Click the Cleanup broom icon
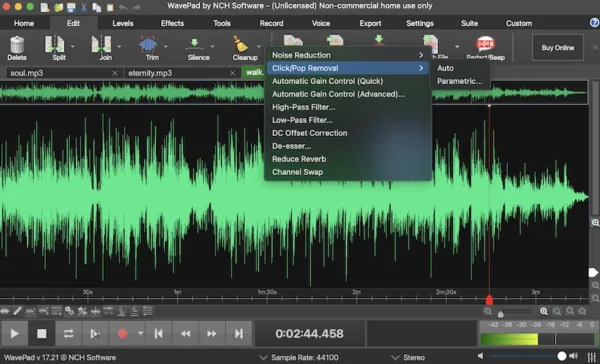 (x=241, y=44)
